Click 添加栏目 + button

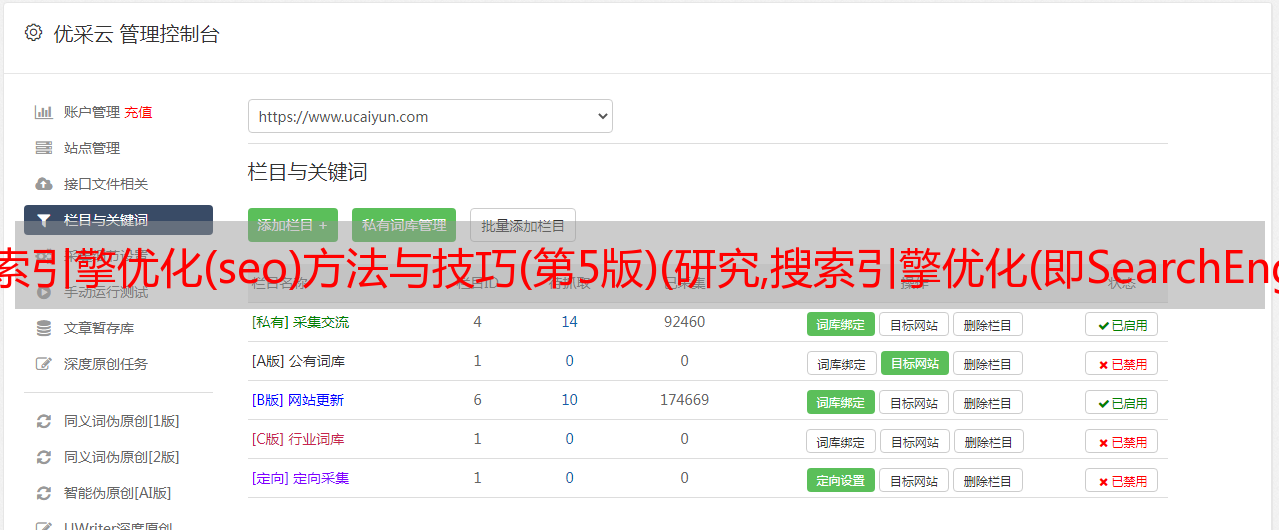(x=293, y=225)
